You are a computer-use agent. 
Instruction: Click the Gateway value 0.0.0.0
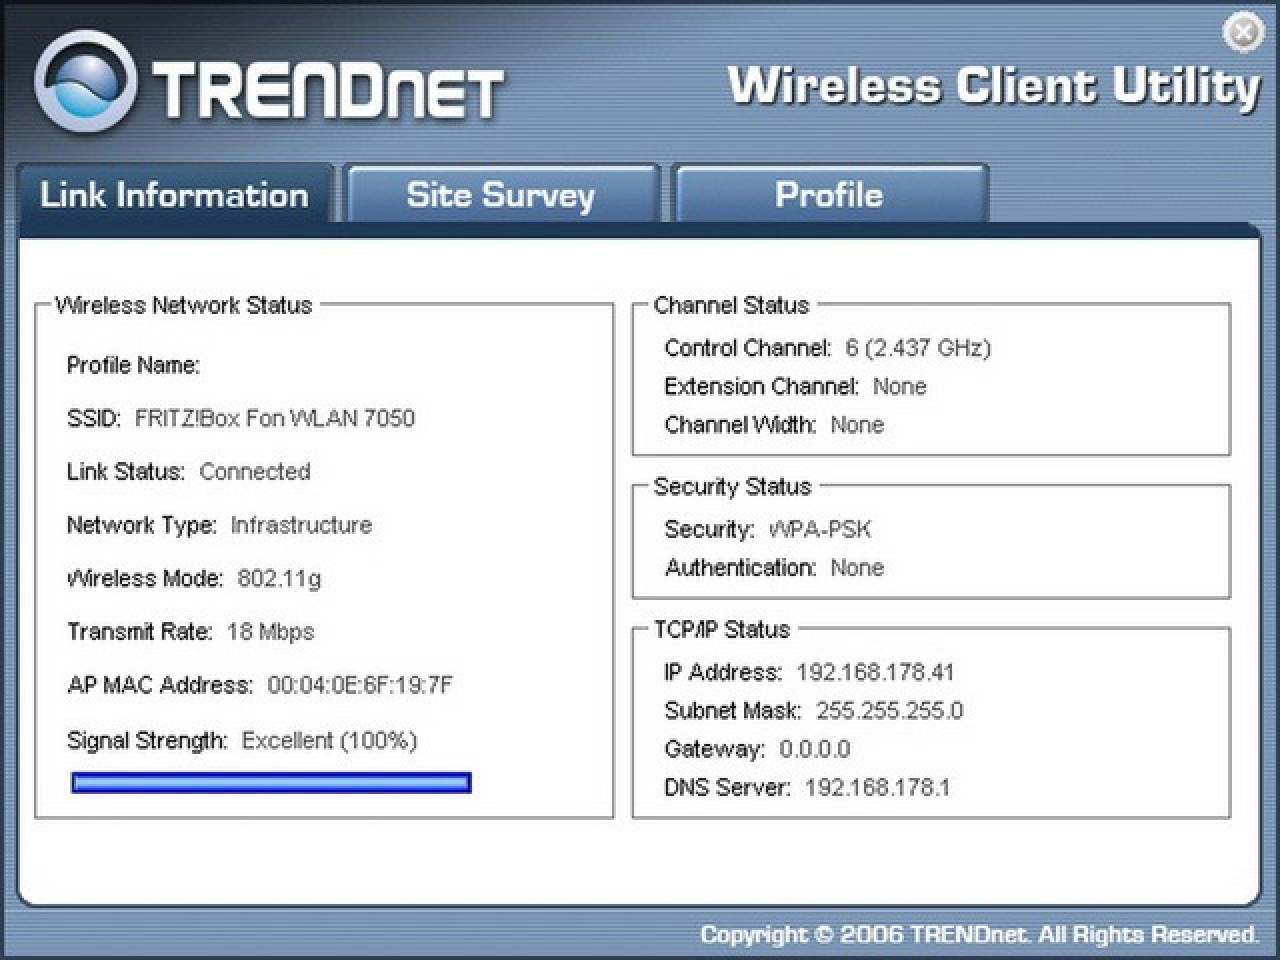click(815, 749)
